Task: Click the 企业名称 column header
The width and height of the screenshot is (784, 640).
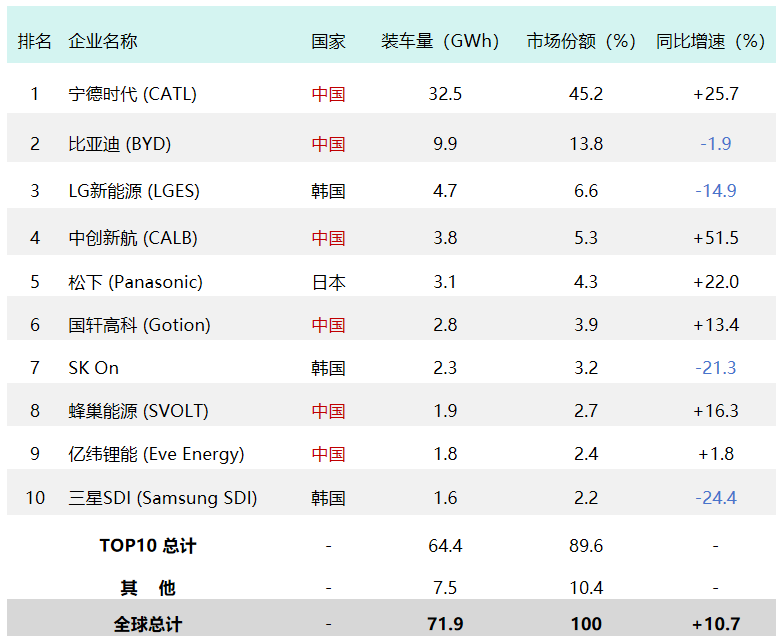Action: point(103,41)
